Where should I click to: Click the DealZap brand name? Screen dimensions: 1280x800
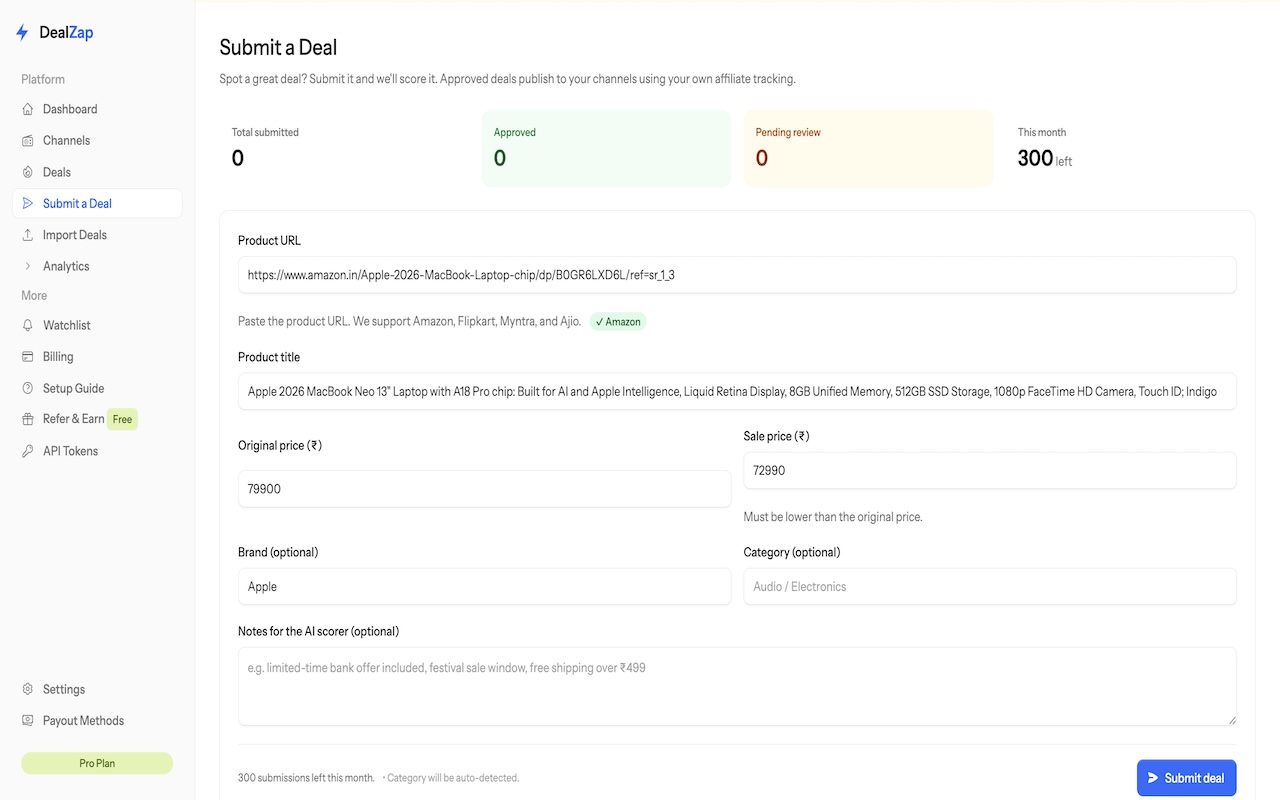point(66,33)
